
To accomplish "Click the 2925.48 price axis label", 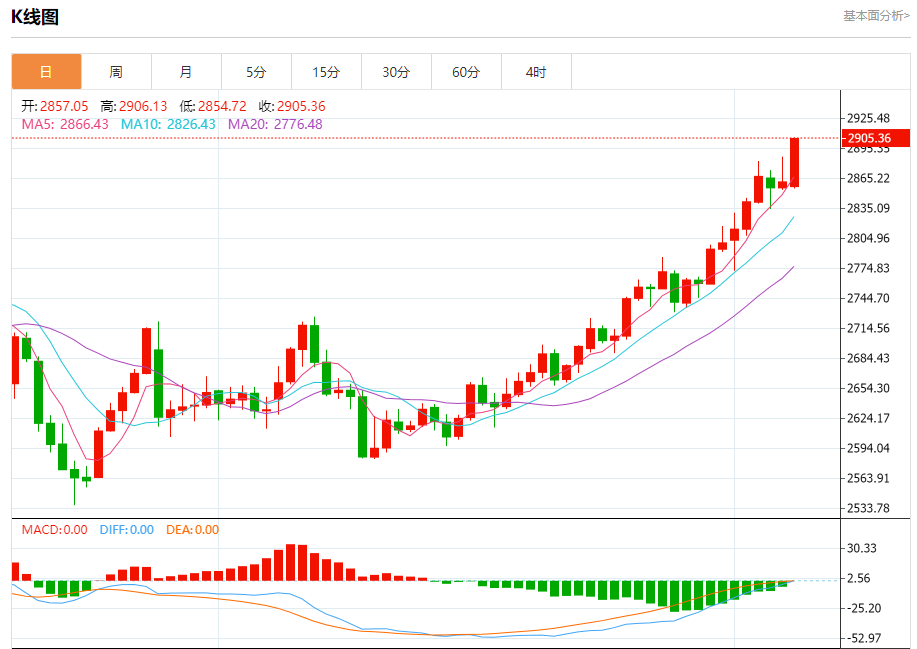I will click(x=868, y=118).
